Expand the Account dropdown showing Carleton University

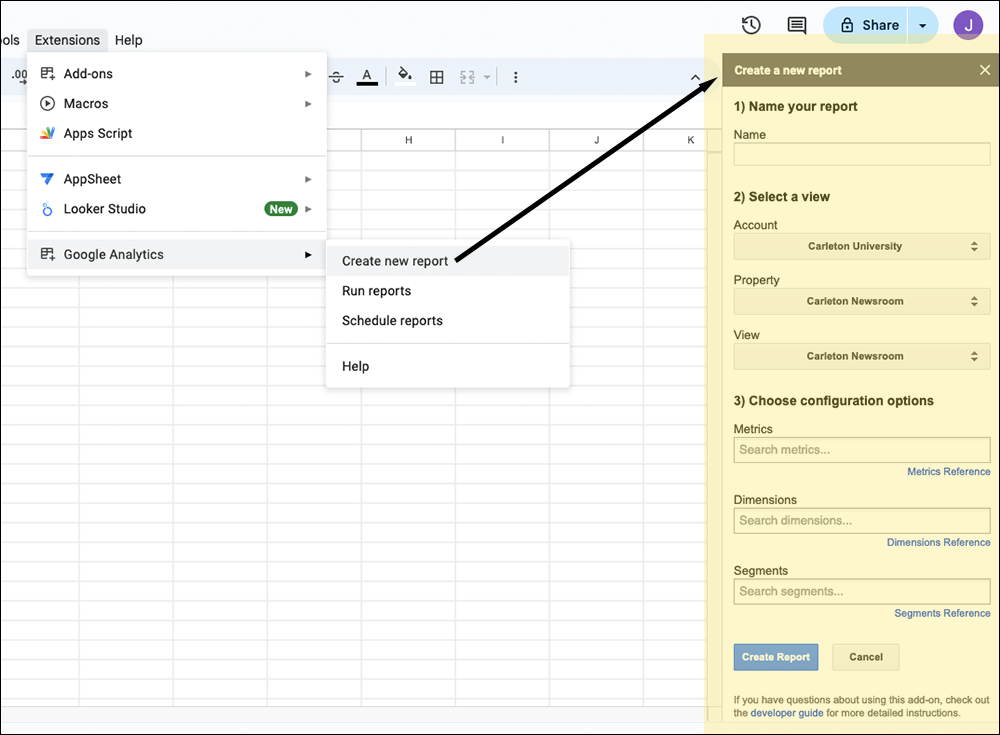pos(861,246)
